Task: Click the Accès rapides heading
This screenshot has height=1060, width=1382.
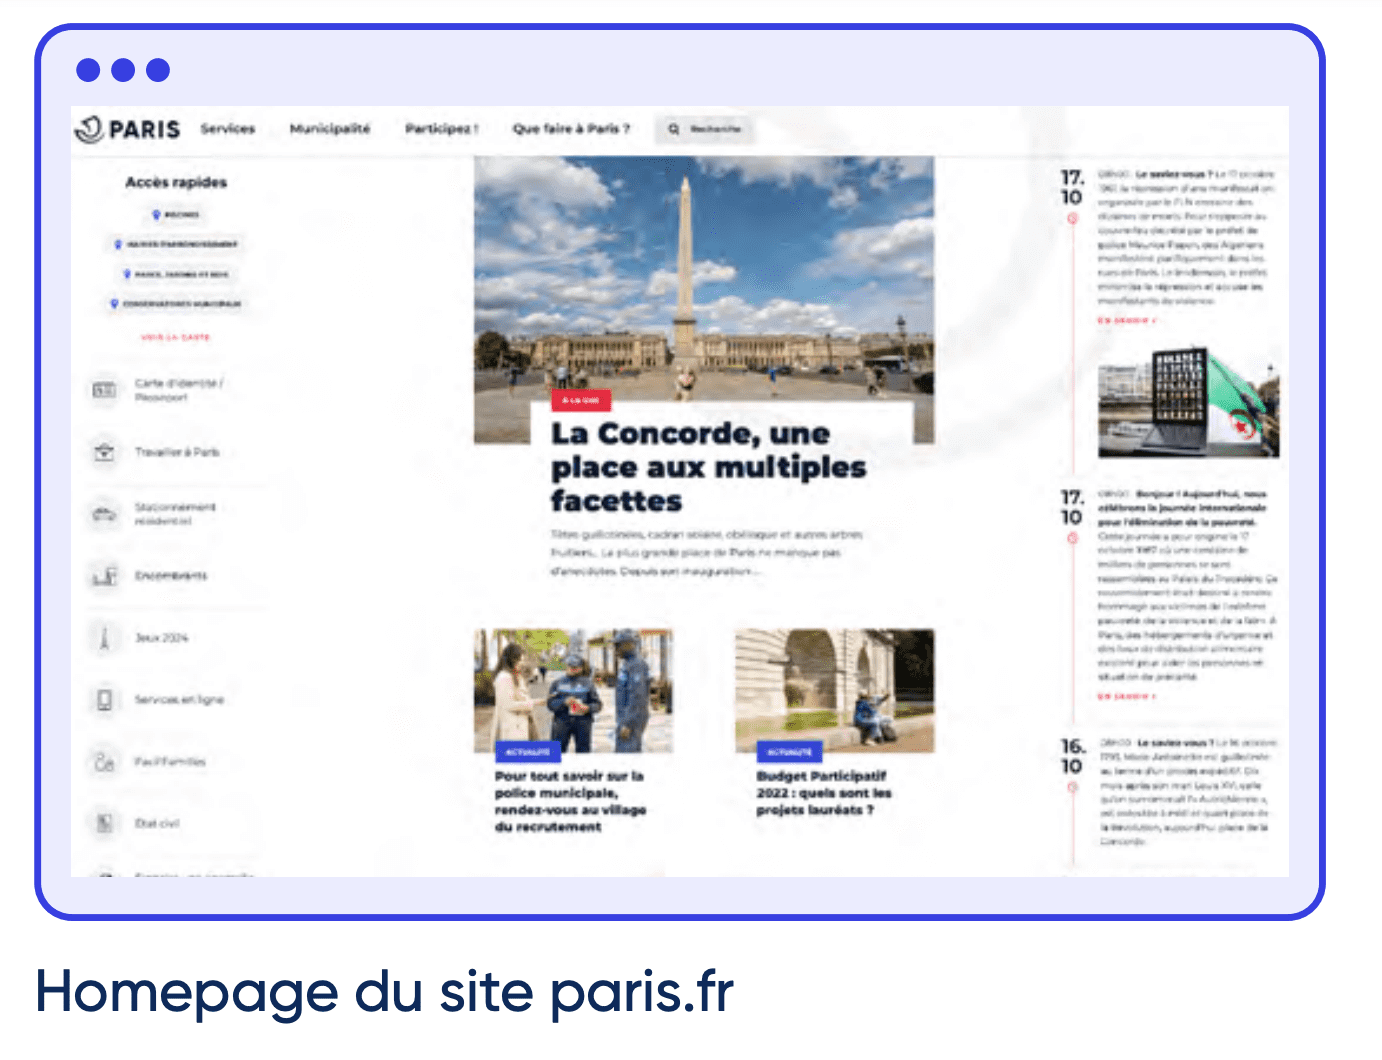Action: pyautogui.click(x=176, y=182)
